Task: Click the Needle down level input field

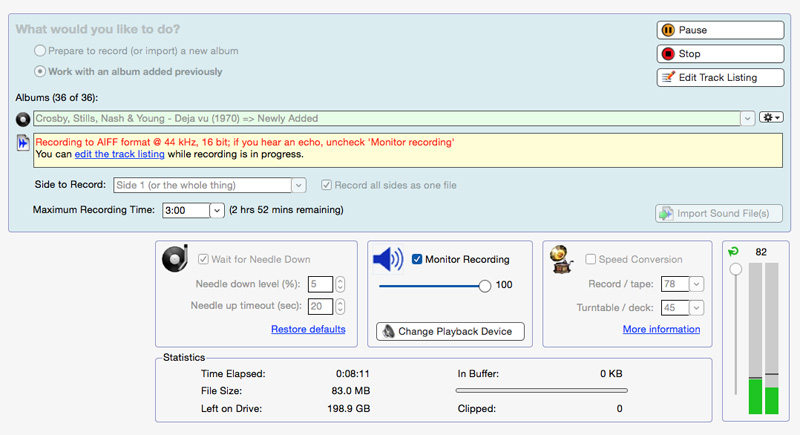Action: click(x=320, y=284)
